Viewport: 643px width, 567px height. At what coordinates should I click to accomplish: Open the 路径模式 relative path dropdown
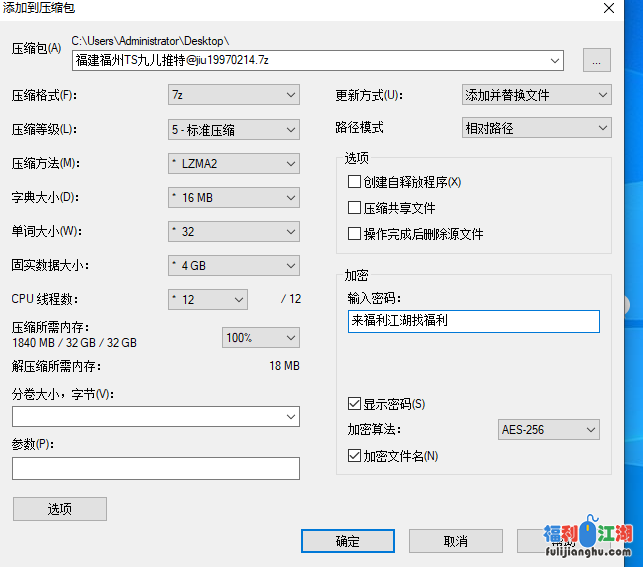click(536, 128)
